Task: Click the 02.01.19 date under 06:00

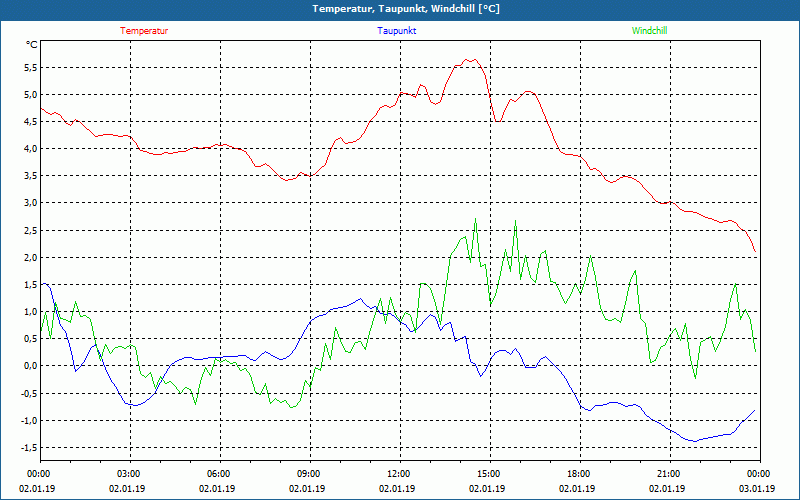Action: [217, 488]
